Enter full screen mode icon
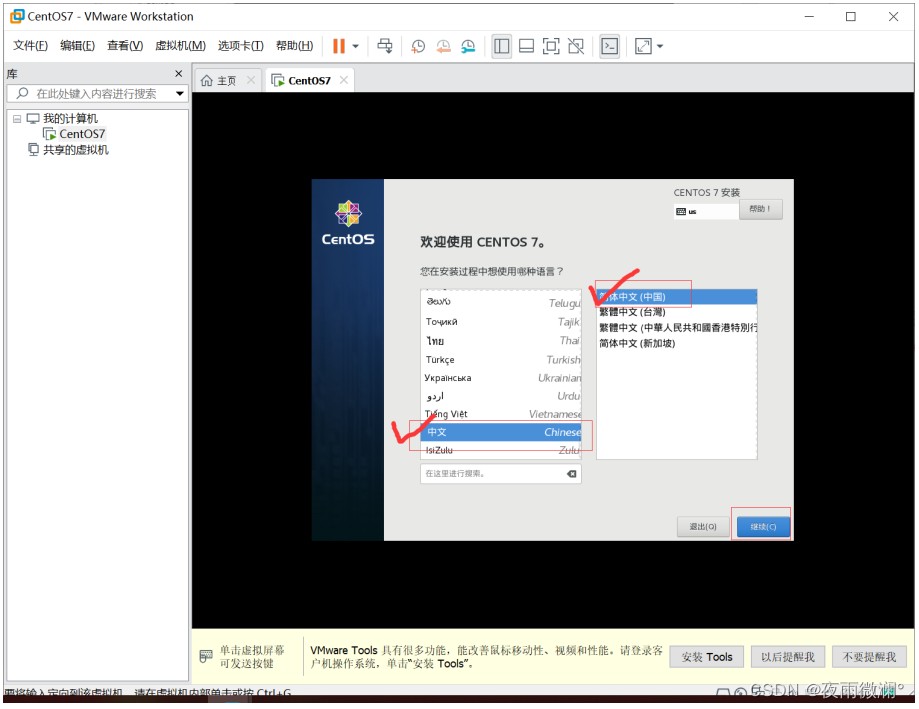 551,46
